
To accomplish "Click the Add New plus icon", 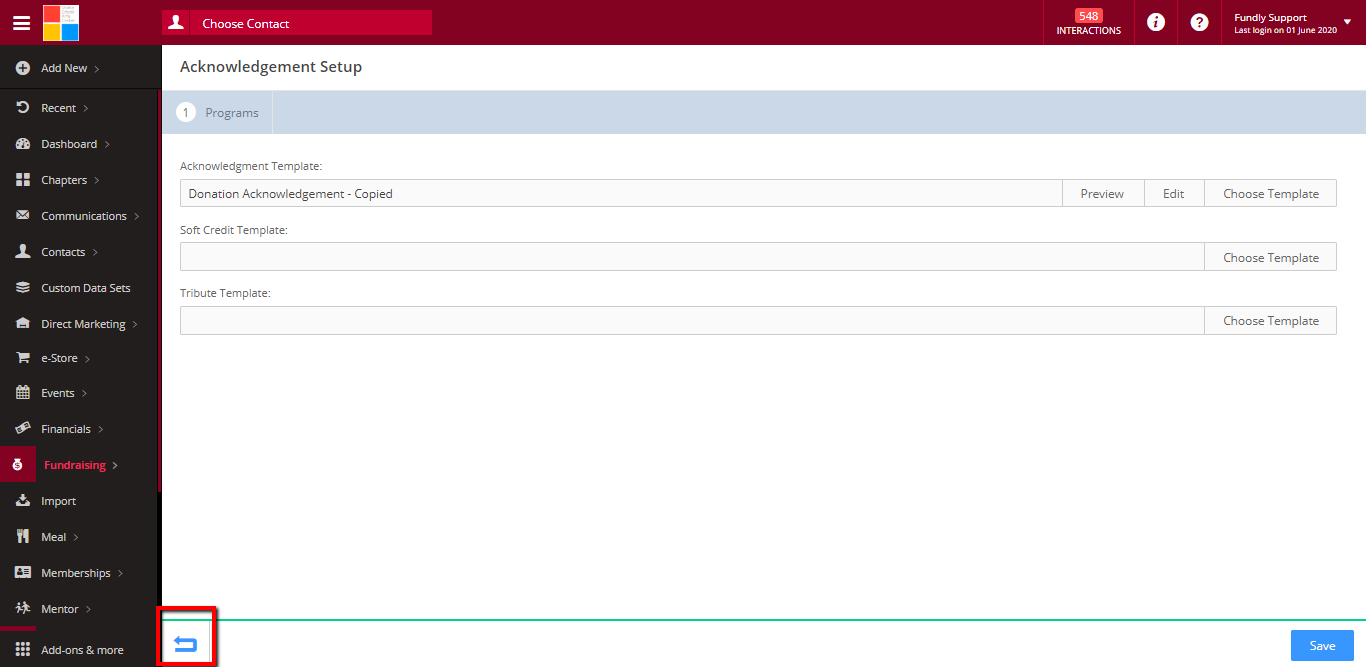I will [x=23, y=68].
